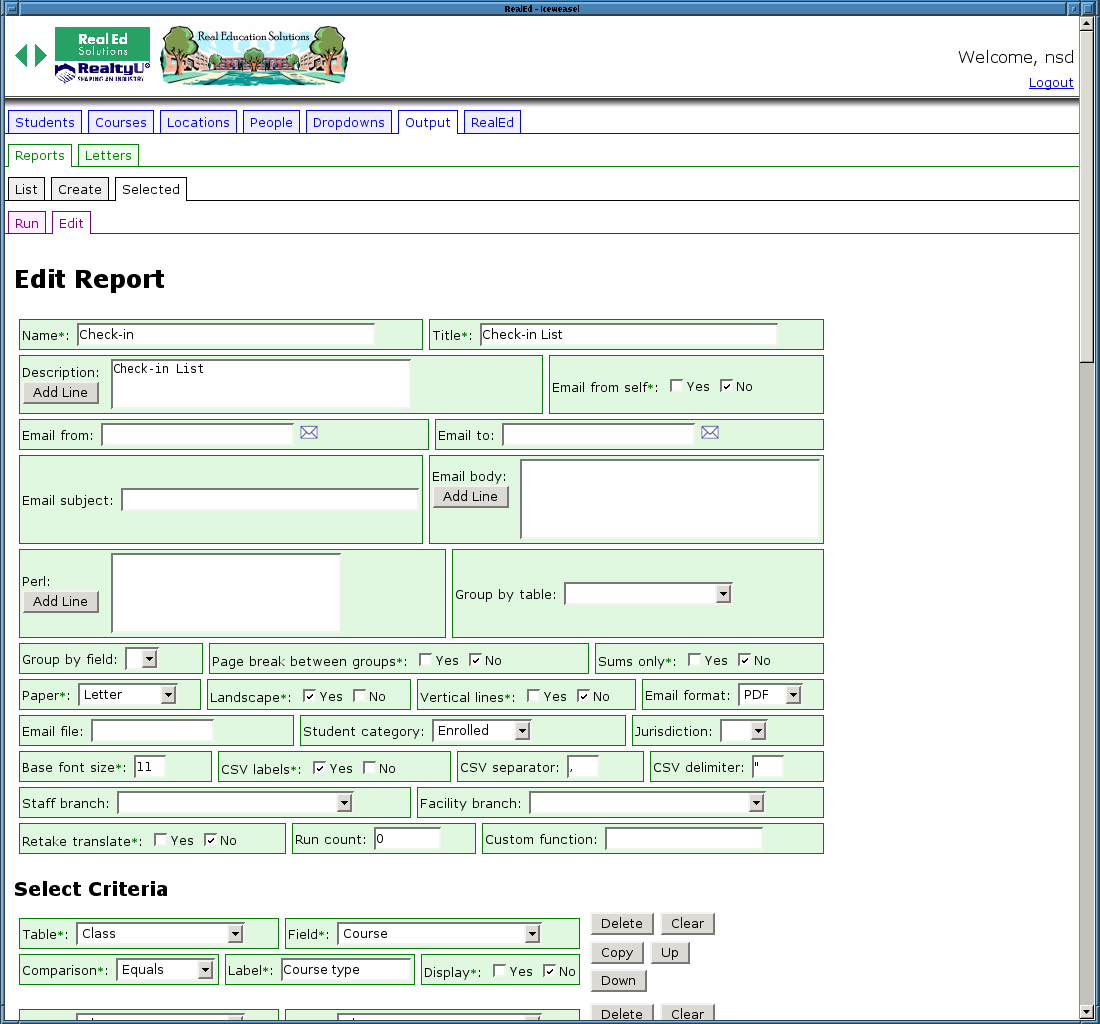Click into the Email subject field

270,500
